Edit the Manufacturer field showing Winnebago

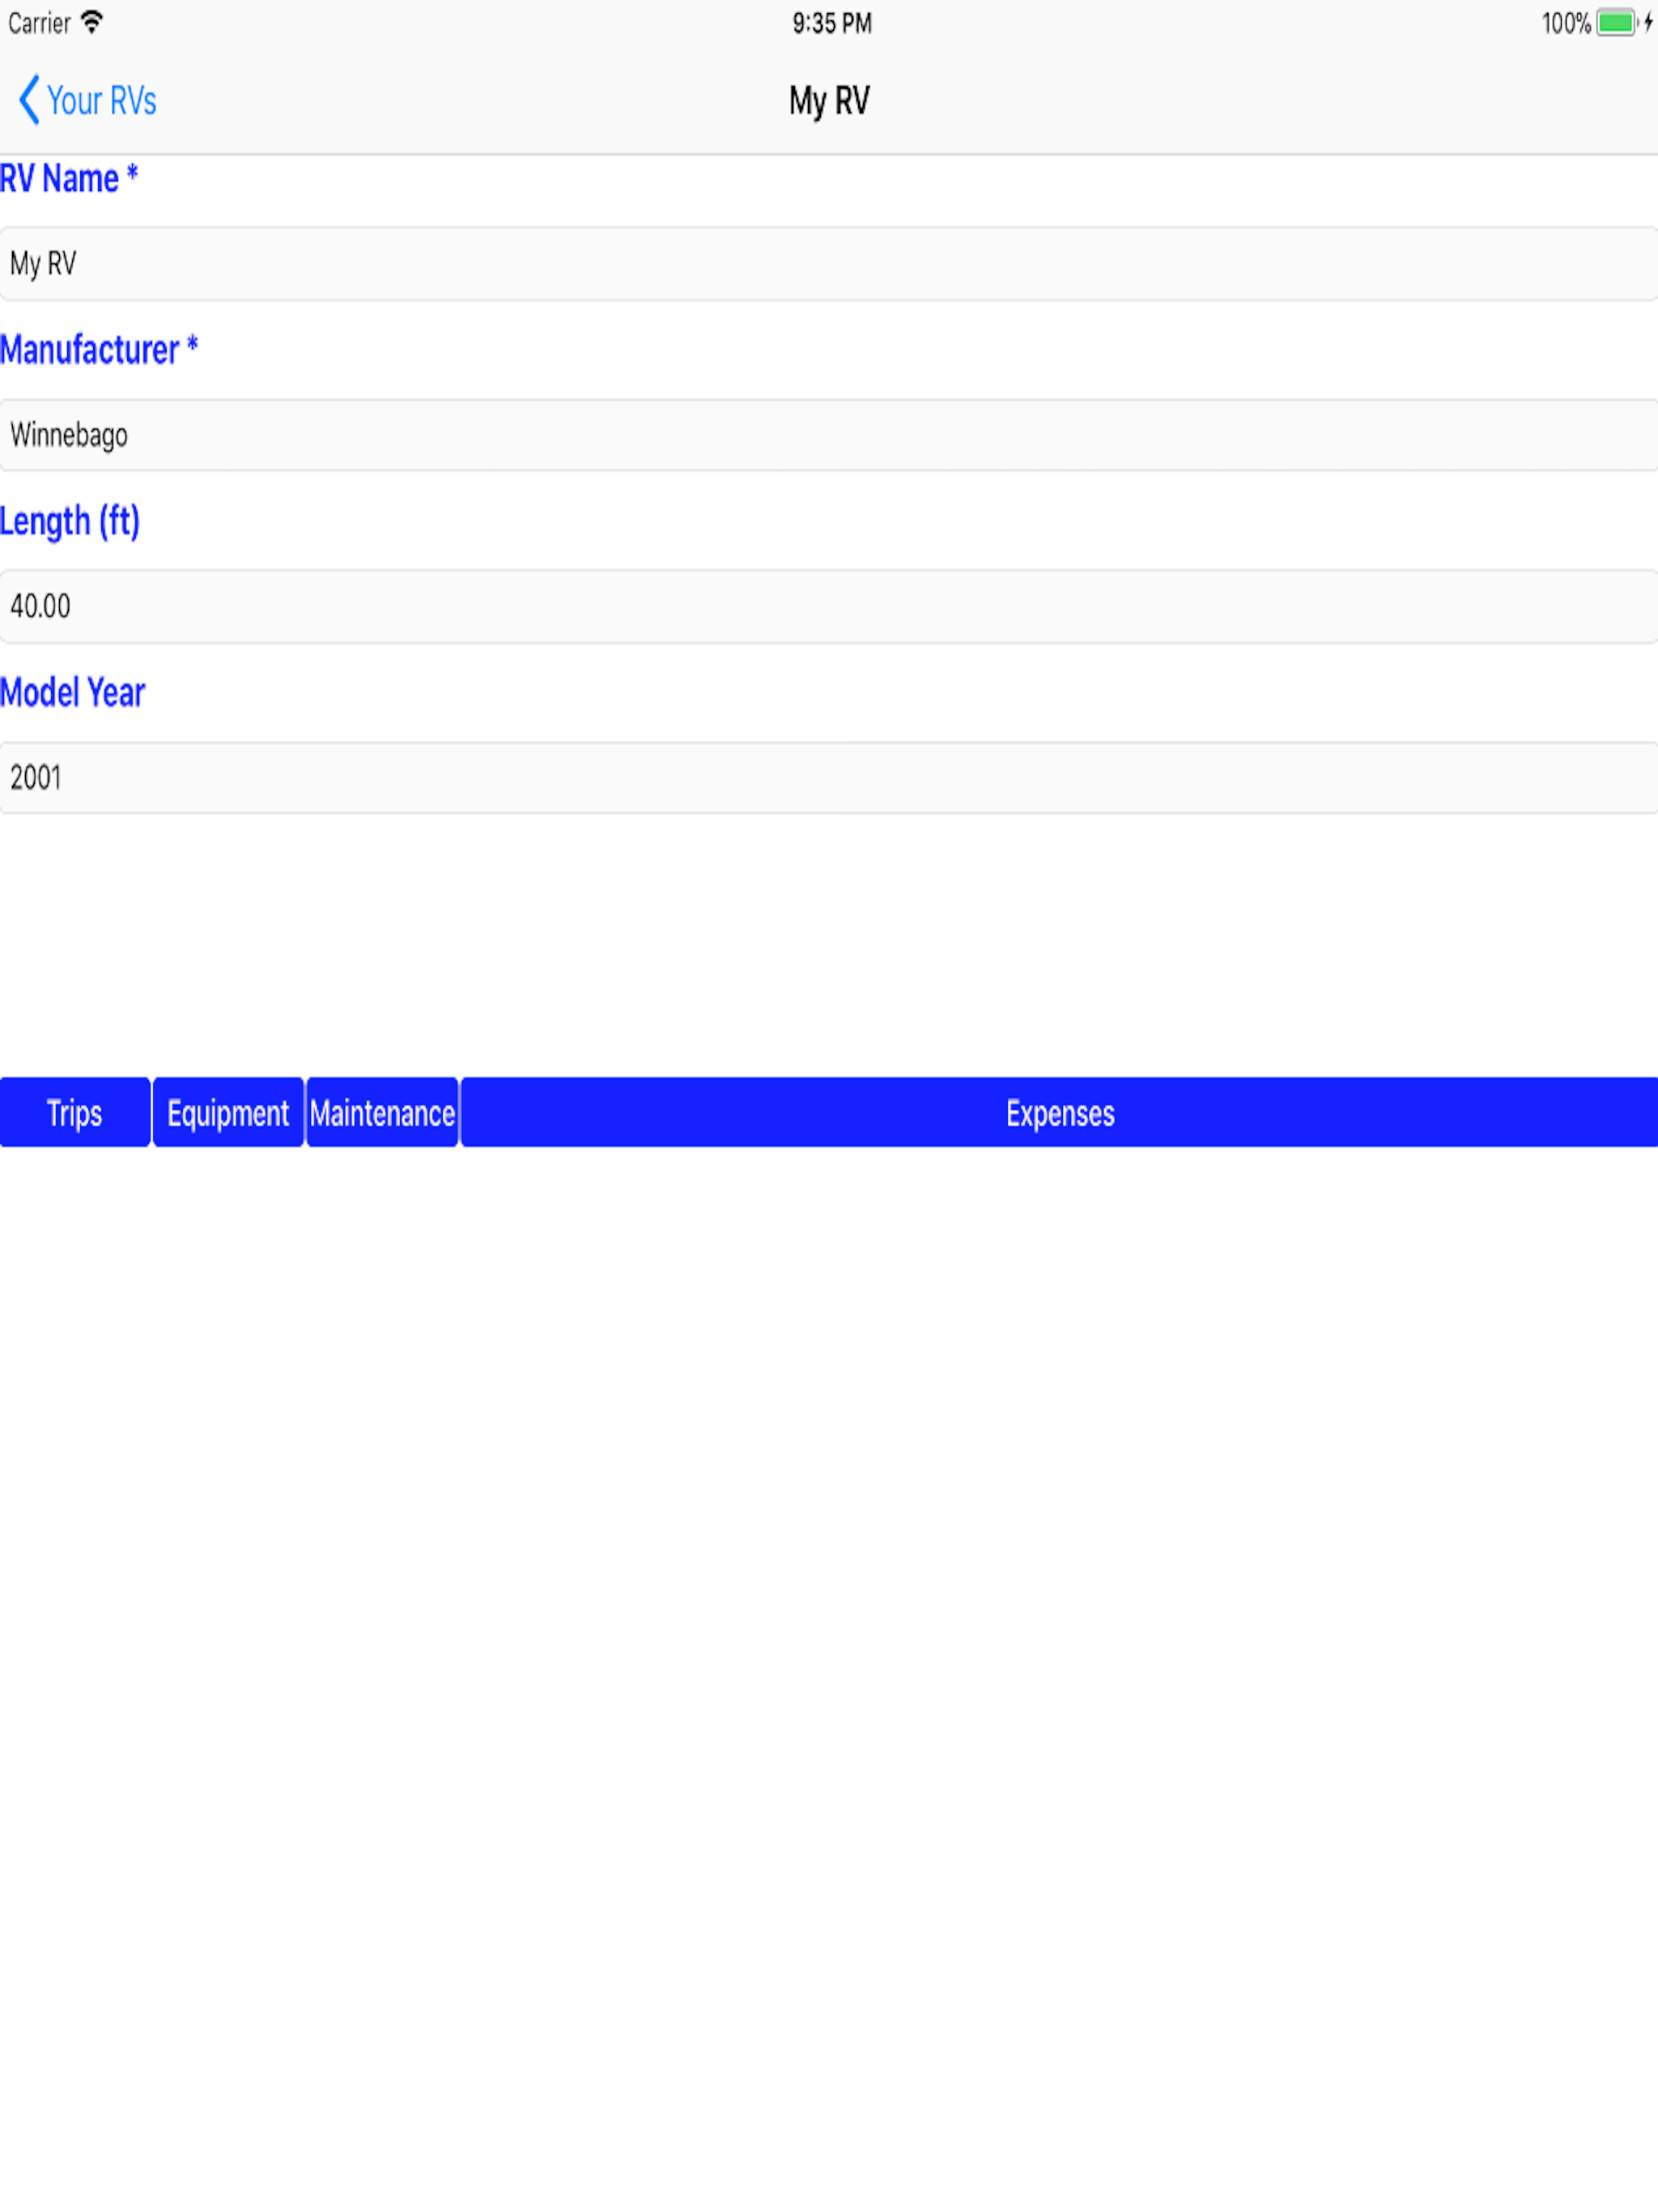829,435
